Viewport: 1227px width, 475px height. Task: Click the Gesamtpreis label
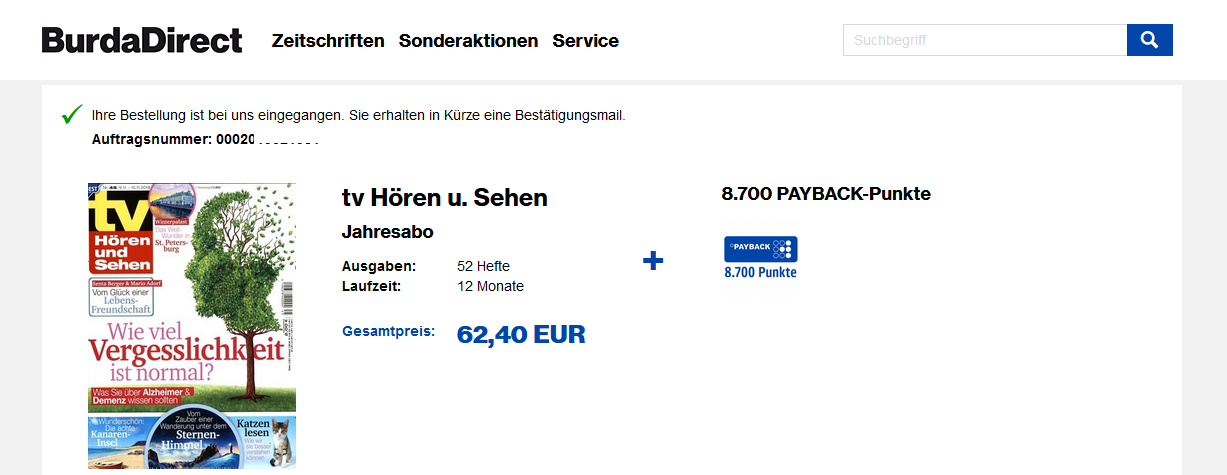pyautogui.click(x=388, y=331)
